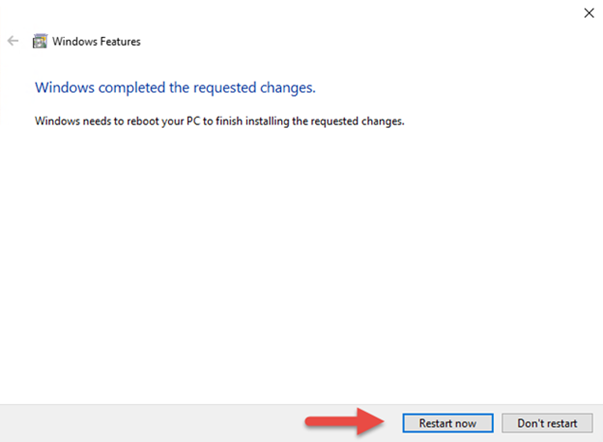Click the blue heading about completed changes

[x=175, y=88]
